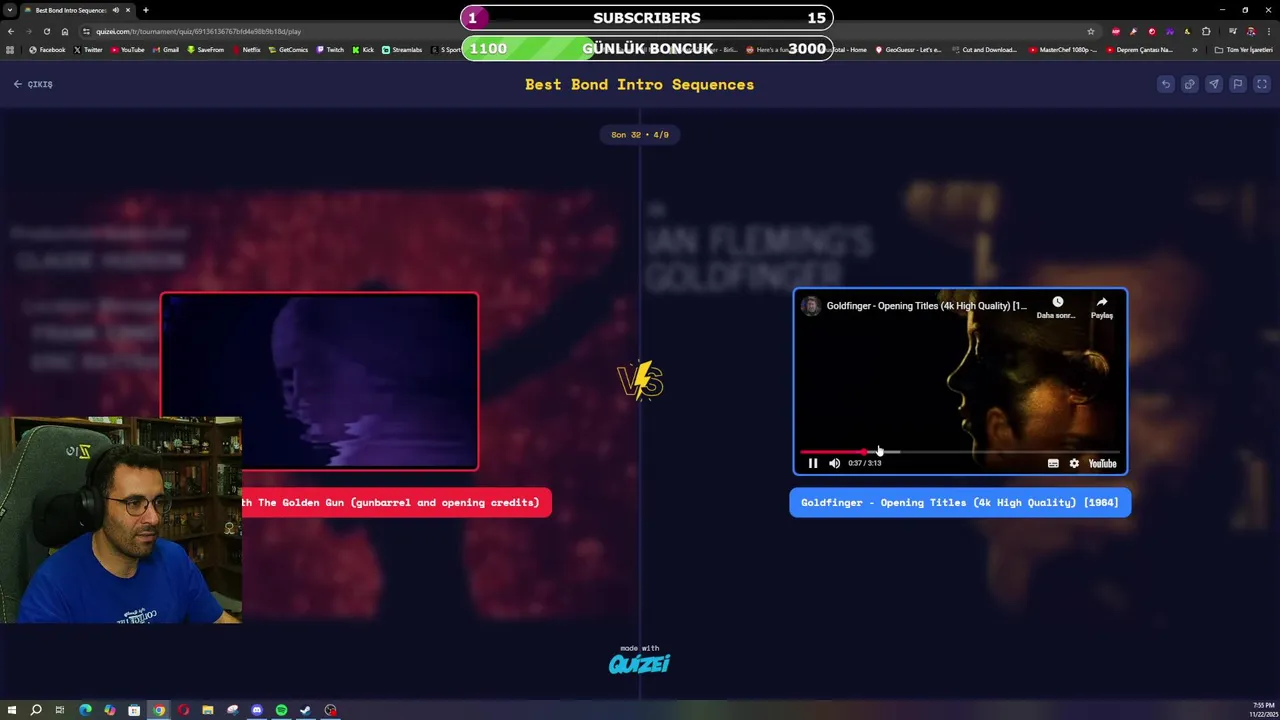Reload the page
This screenshot has width=1280, height=720.
46,31
